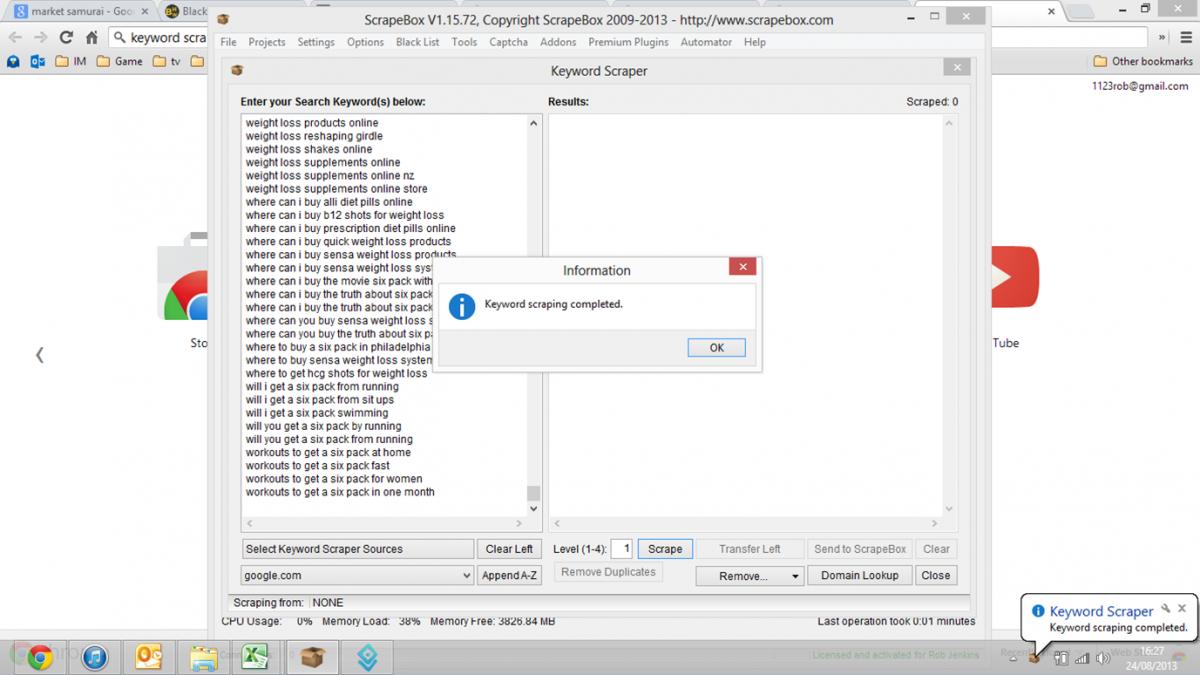Close the market samurai Chrome tab
Image resolution: width=1200 pixels, height=675 pixels.
[x=143, y=12]
